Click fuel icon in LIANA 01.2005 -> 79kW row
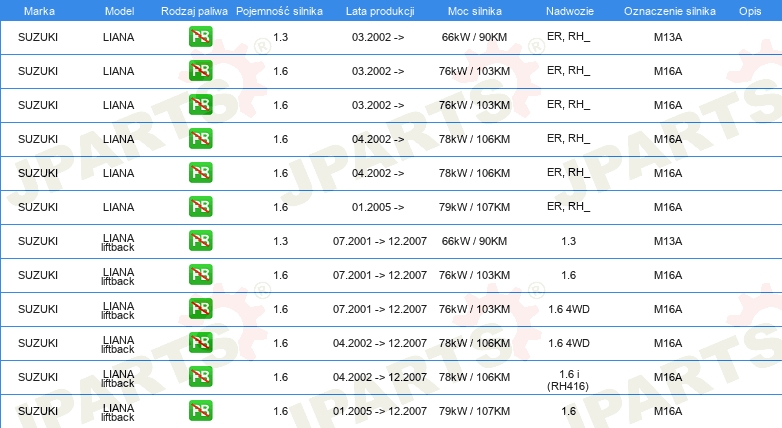Screen dimensions: 782x428 tap(200, 207)
